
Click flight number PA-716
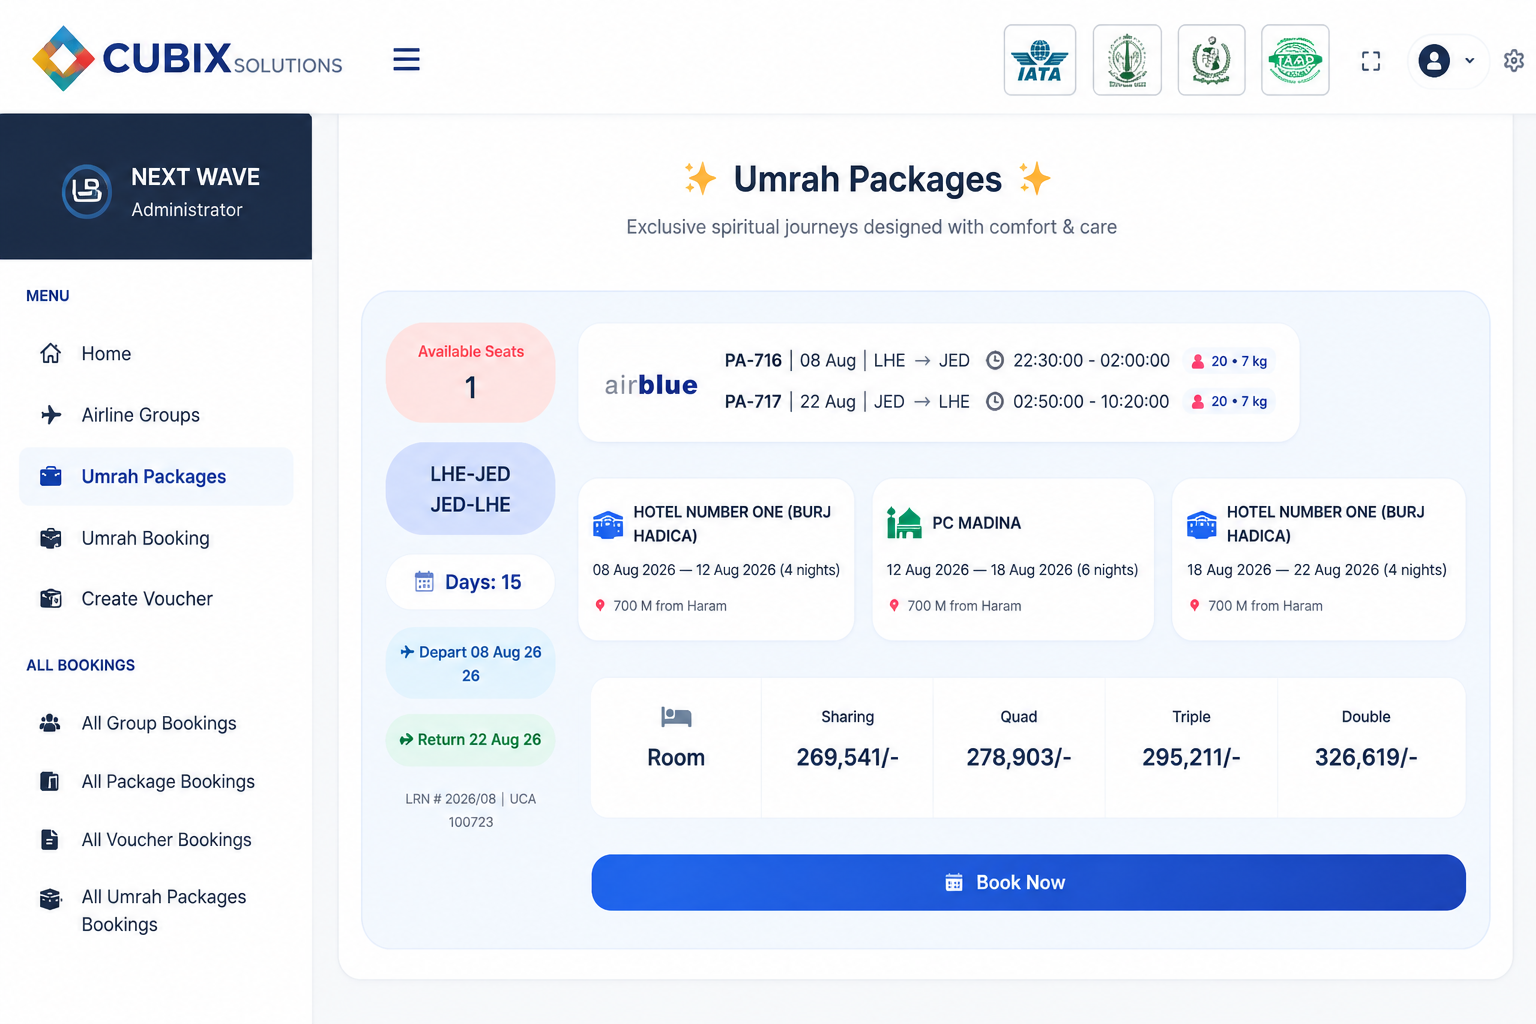753,360
